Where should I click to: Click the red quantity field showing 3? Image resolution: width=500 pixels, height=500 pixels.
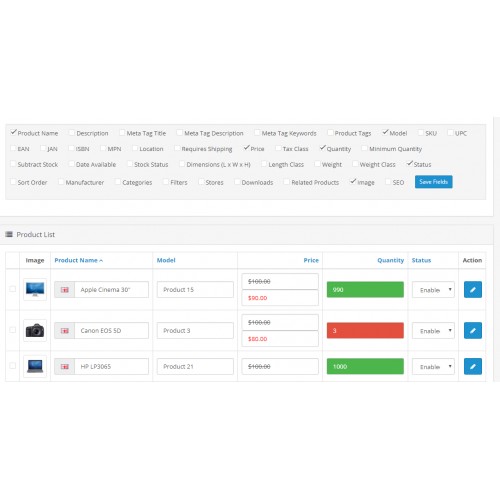pos(365,330)
